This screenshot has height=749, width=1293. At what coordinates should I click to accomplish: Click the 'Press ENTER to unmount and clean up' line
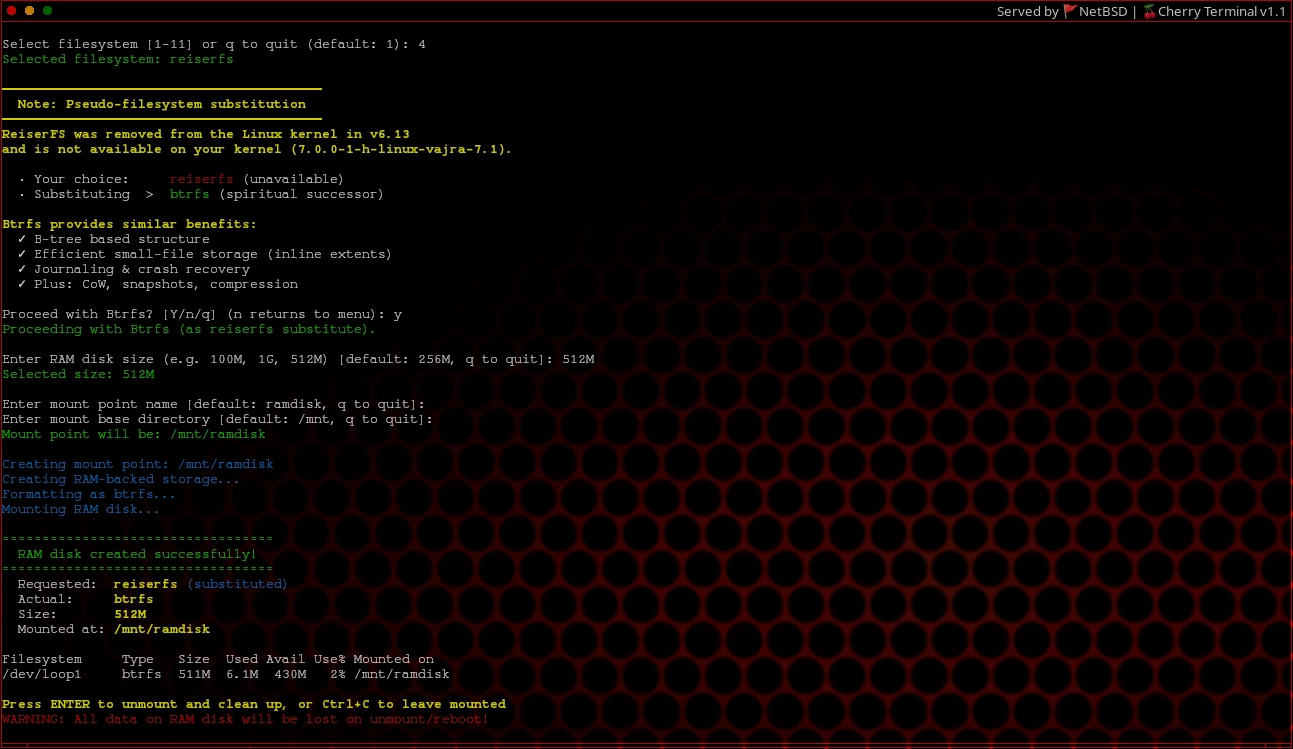pyautogui.click(x=254, y=704)
